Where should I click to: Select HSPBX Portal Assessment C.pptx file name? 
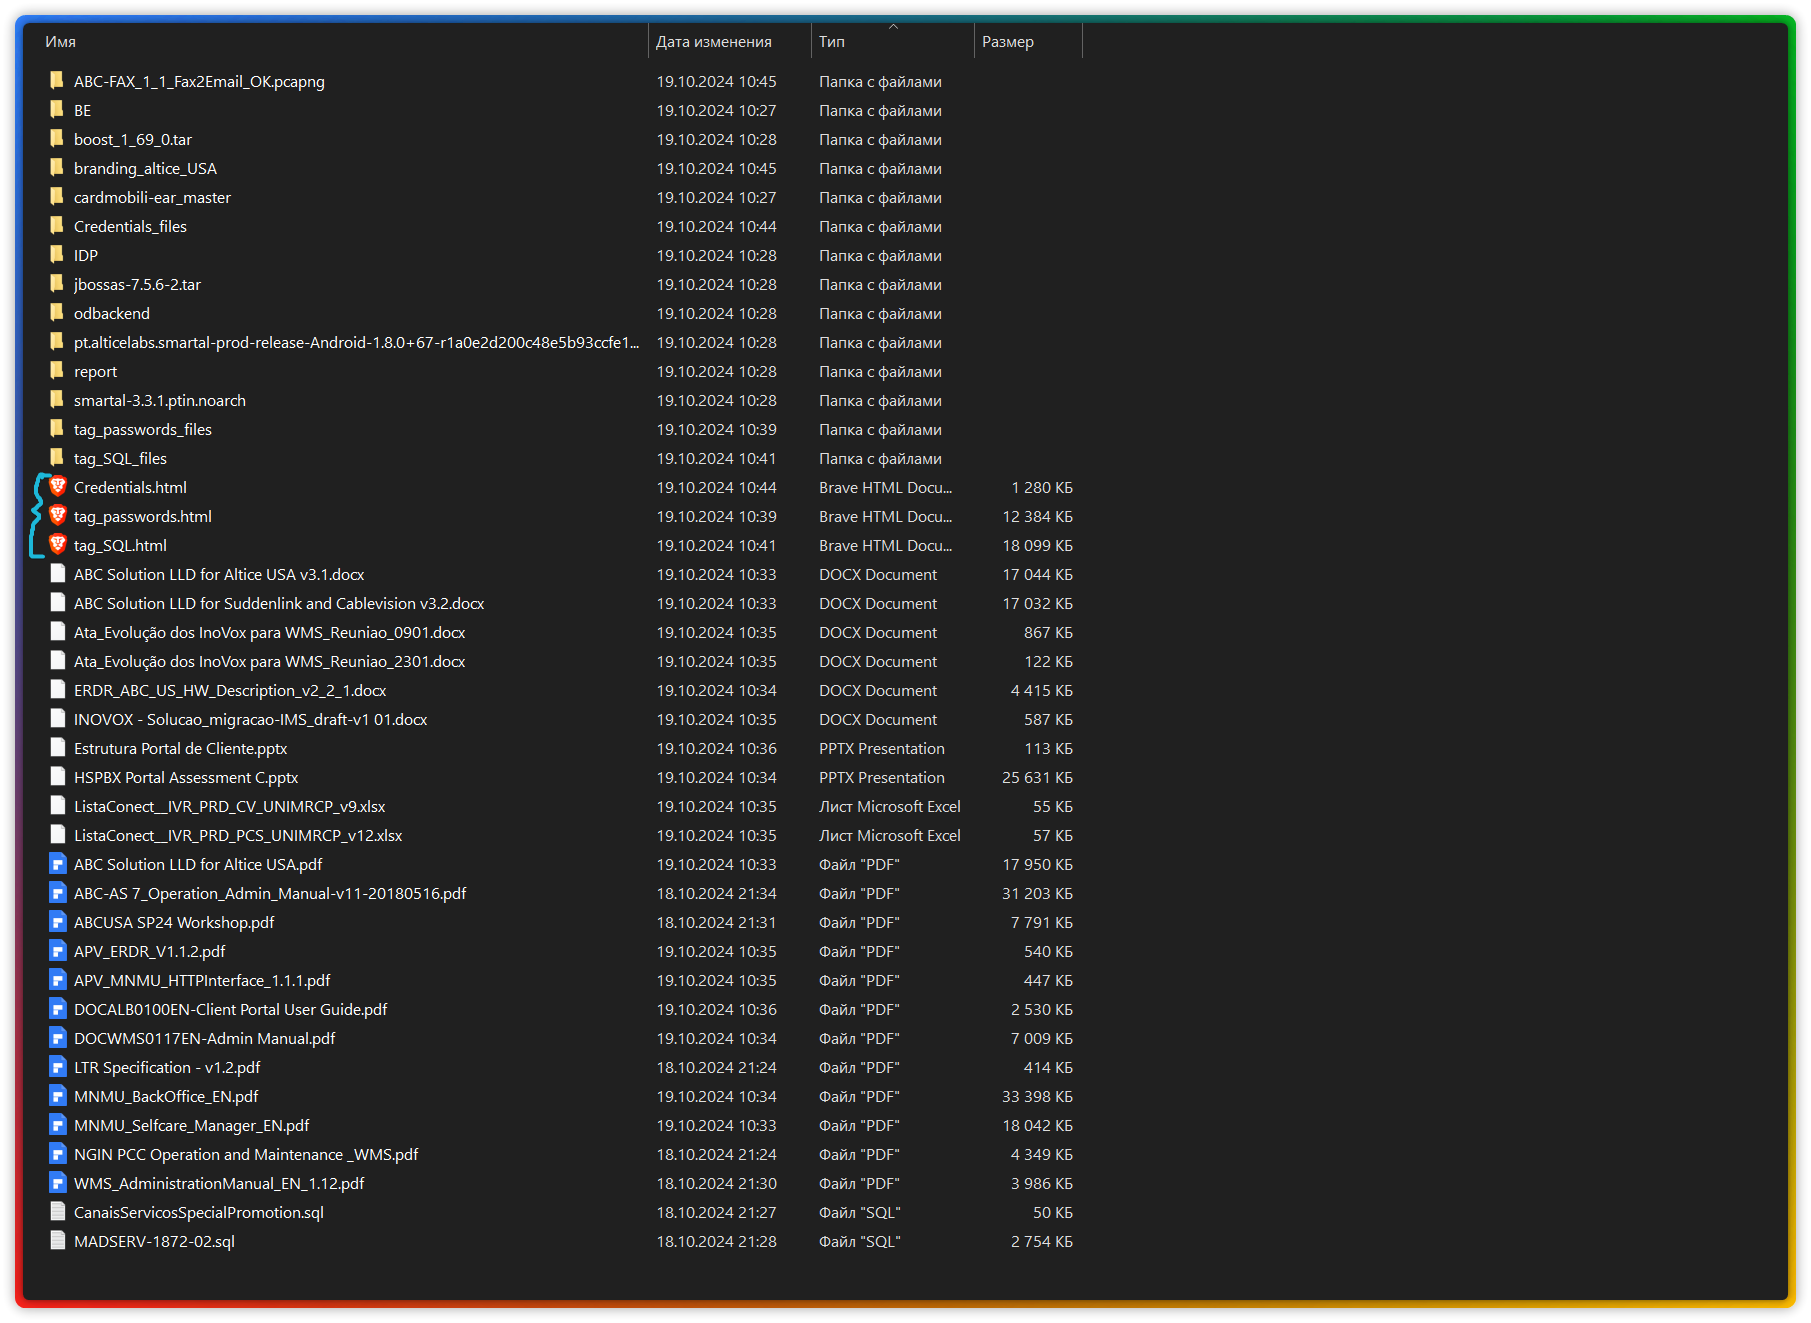click(186, 777)
